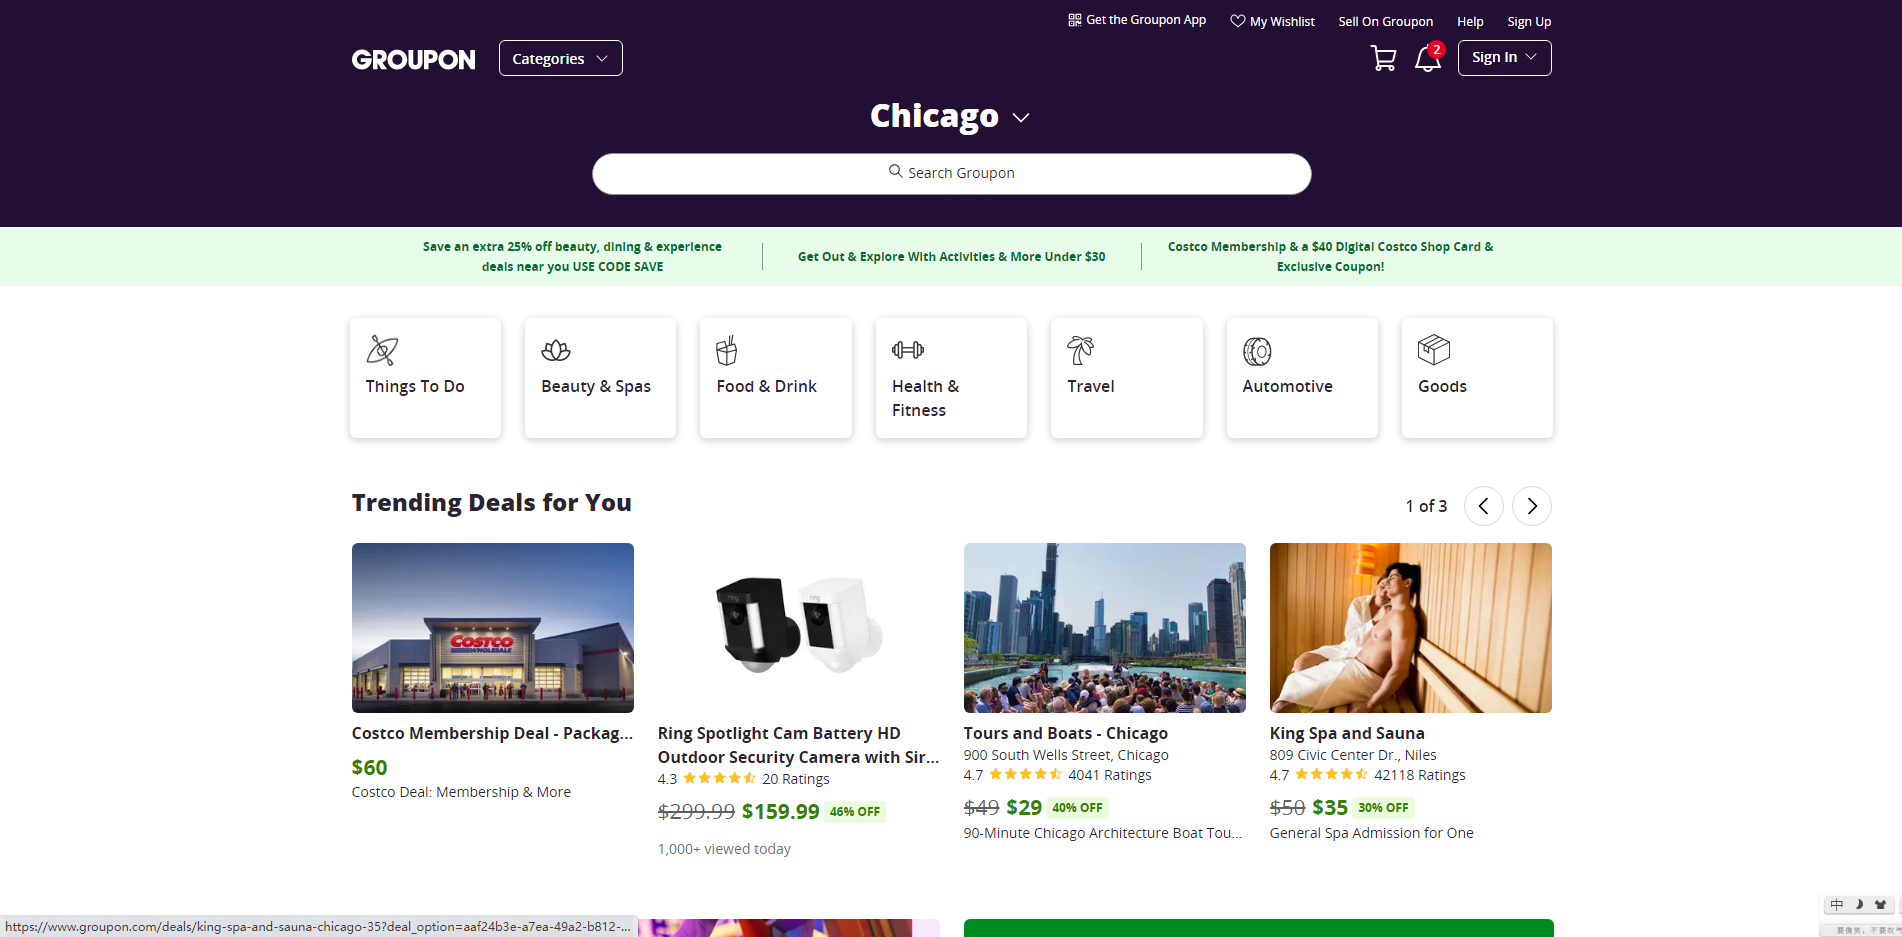Open the Chicago location dropdown
The image size is (1902, 937).
pyautogui.click(x=950, y=116)
